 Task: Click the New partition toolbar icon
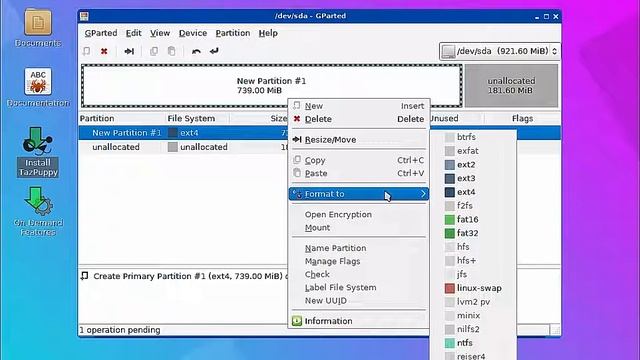(87, 51)
